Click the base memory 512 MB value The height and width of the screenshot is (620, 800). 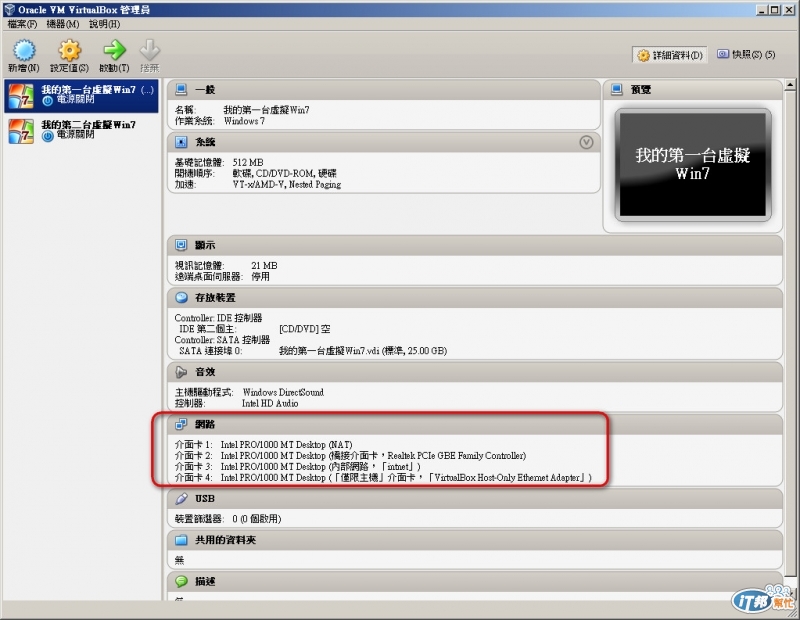click(x=248, y=162)
